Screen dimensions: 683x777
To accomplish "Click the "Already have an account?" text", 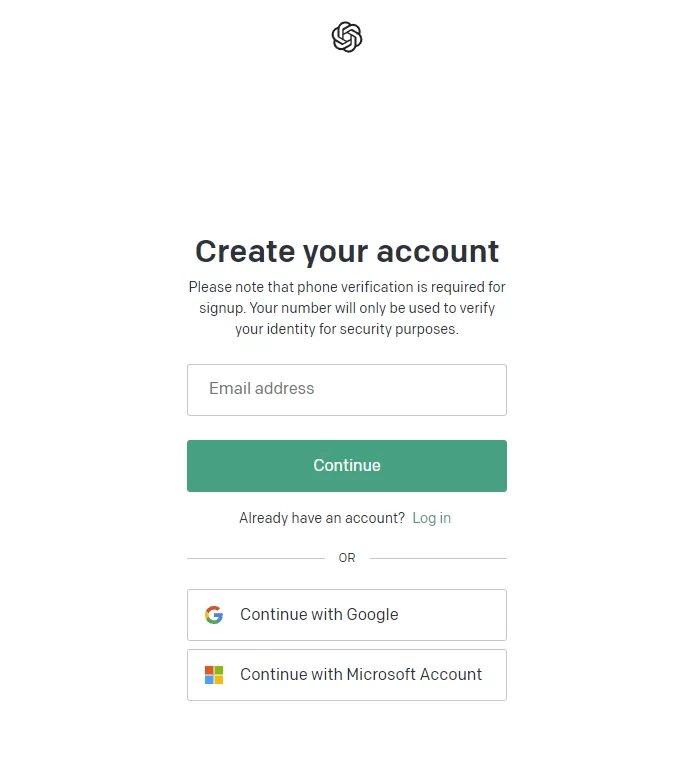I will coord(322,518).
